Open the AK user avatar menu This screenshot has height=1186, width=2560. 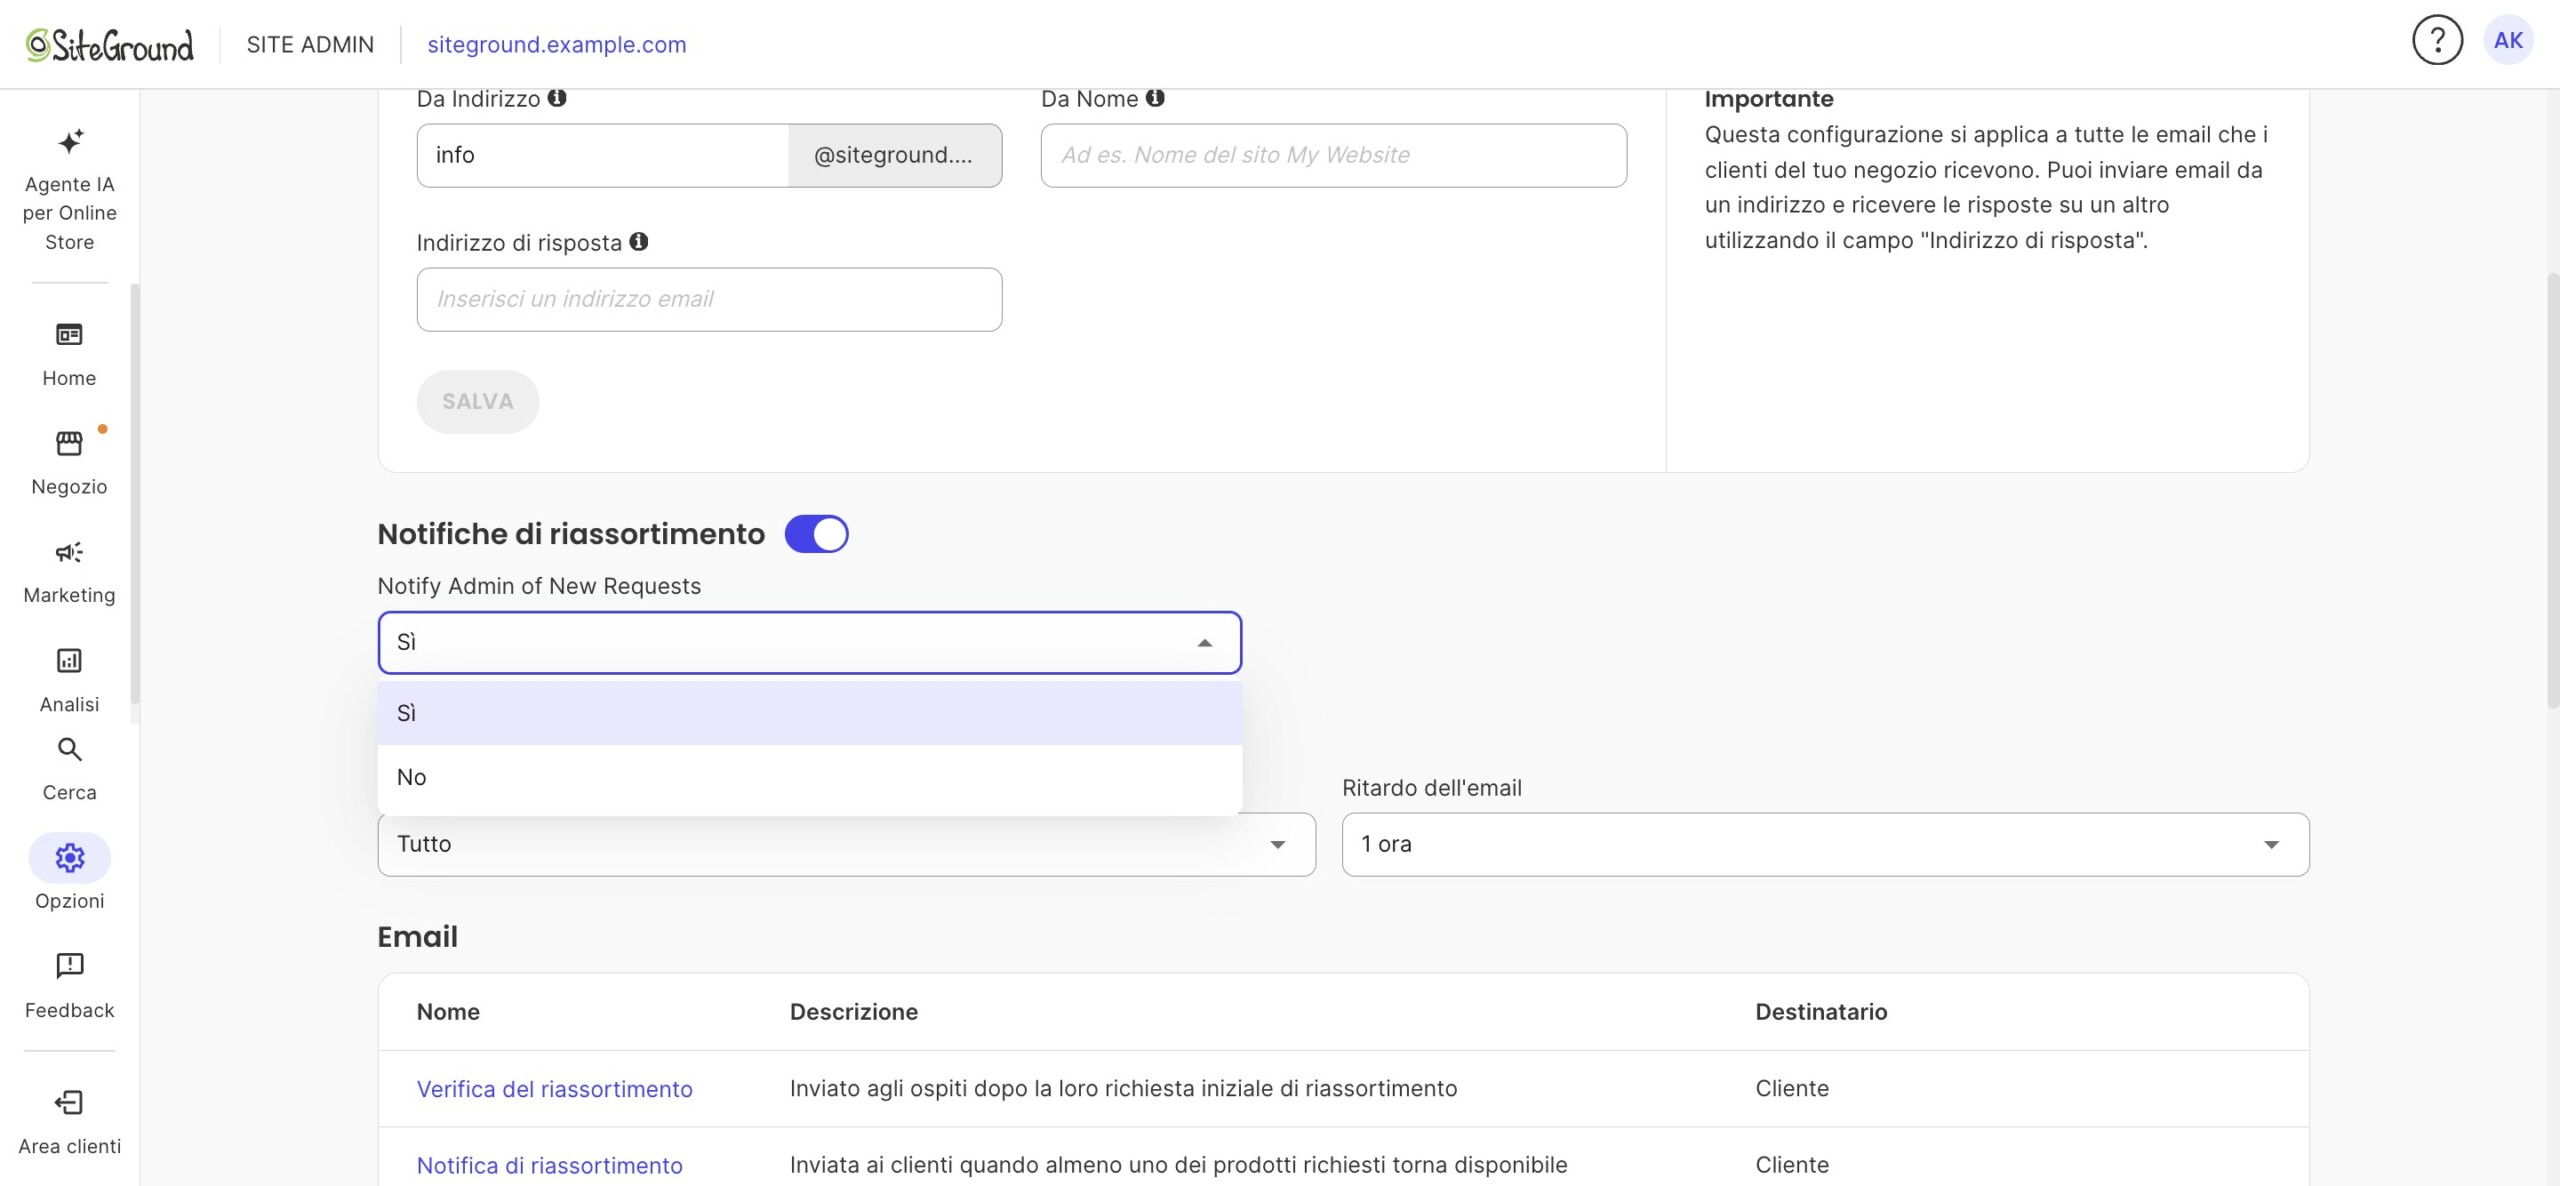click(x=2508, y=41)
